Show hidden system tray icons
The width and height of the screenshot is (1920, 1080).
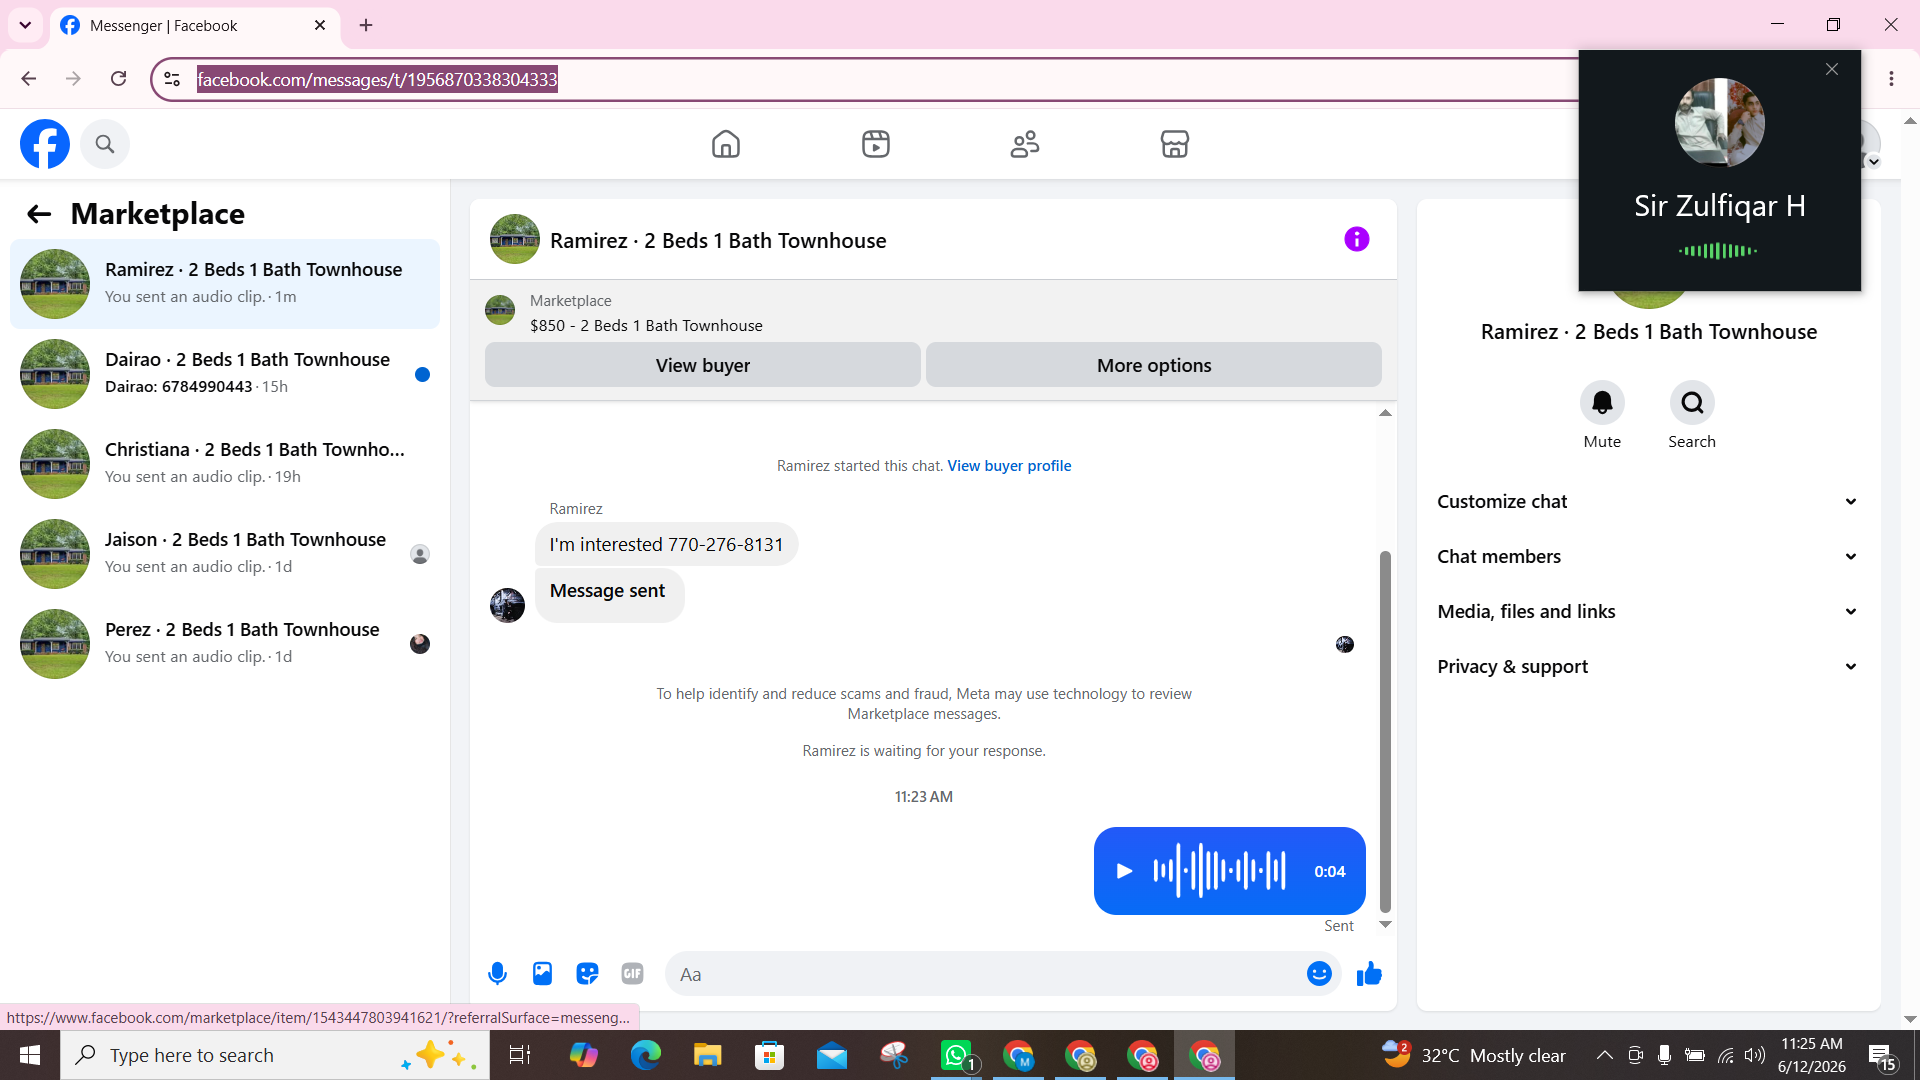coord(1604,1055)
